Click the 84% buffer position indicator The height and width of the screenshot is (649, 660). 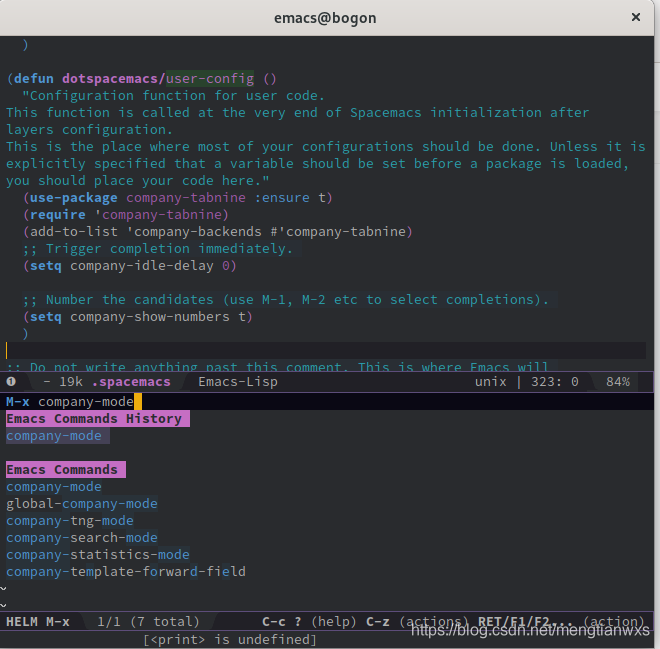pos(618,382)
